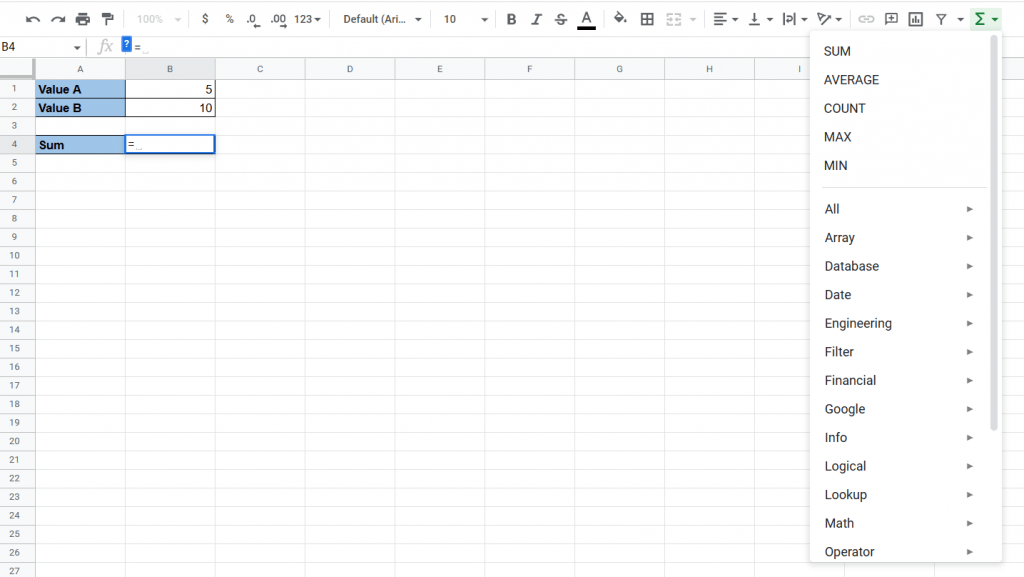Open the font family dropdown

click(380, 18)
